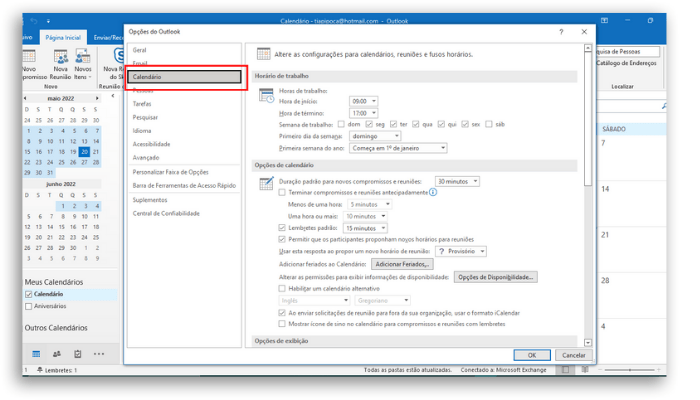The height and width of the screenshot is (400, 700).
Task: Open Uma hora ou mais dropdown
Action: coord(365,216)
